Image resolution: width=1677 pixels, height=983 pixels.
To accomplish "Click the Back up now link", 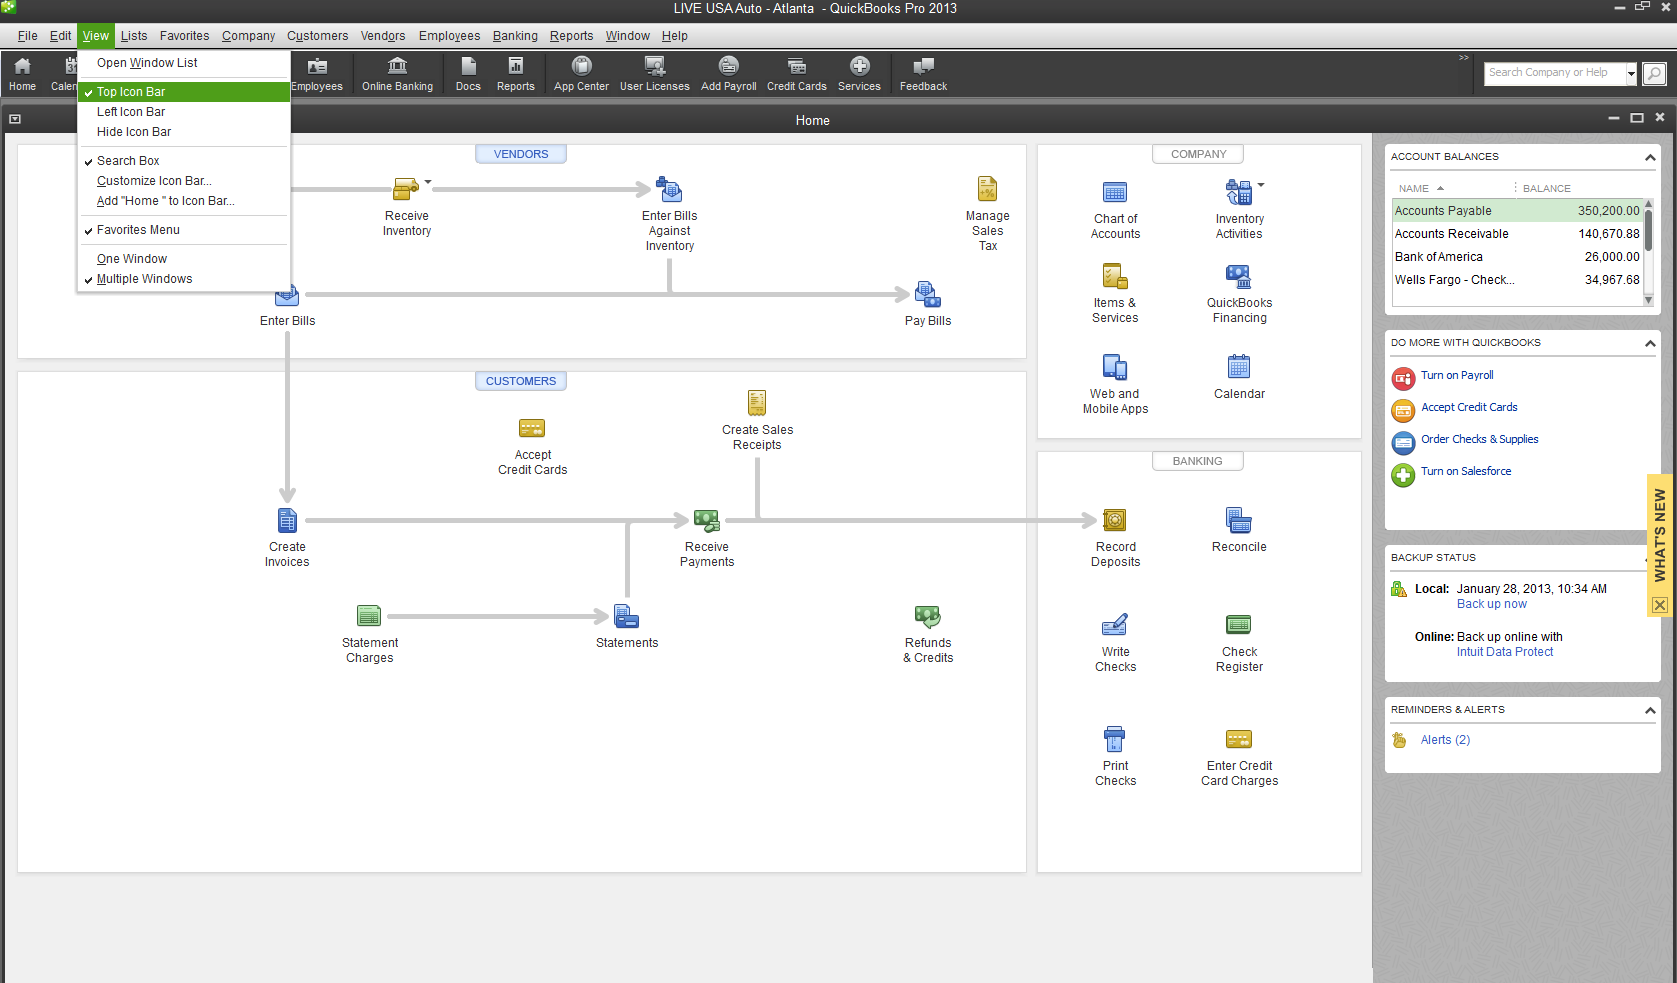I will [x=1491, y=604].
